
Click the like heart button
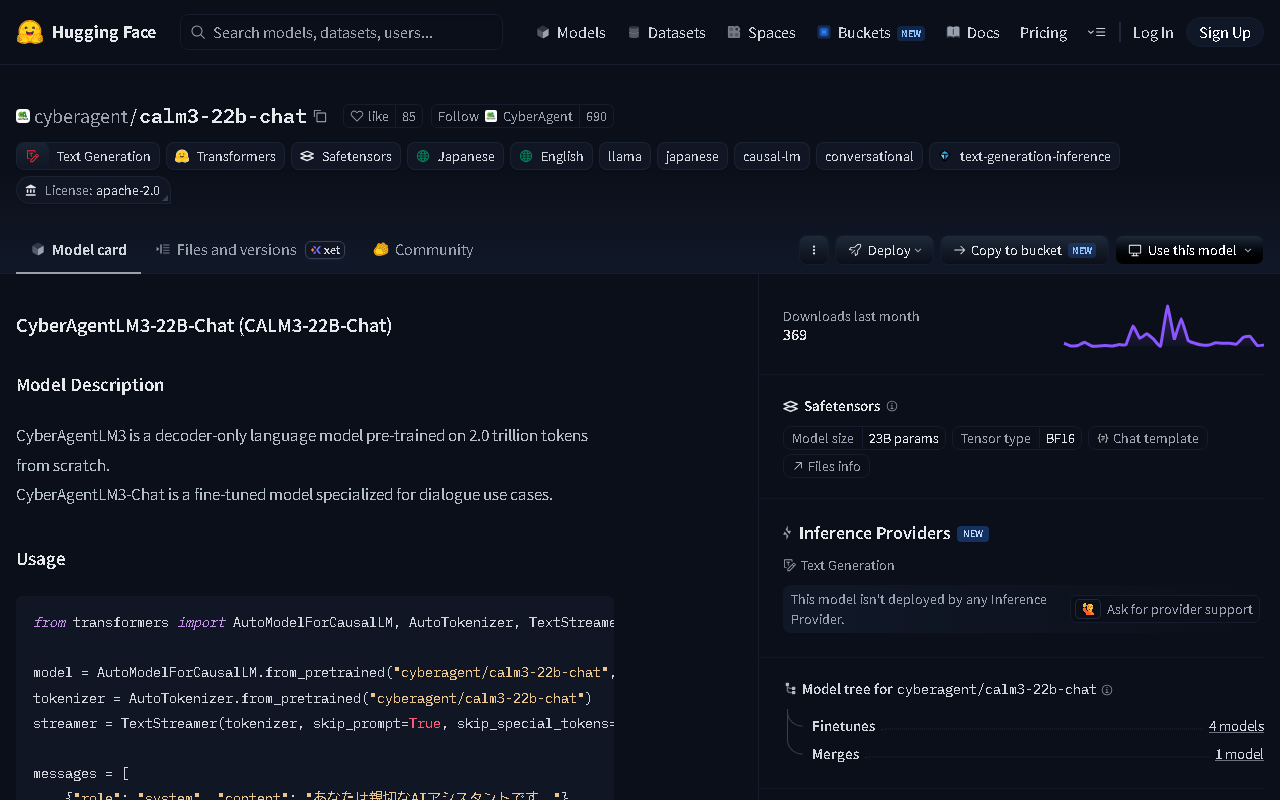(369, 116)
